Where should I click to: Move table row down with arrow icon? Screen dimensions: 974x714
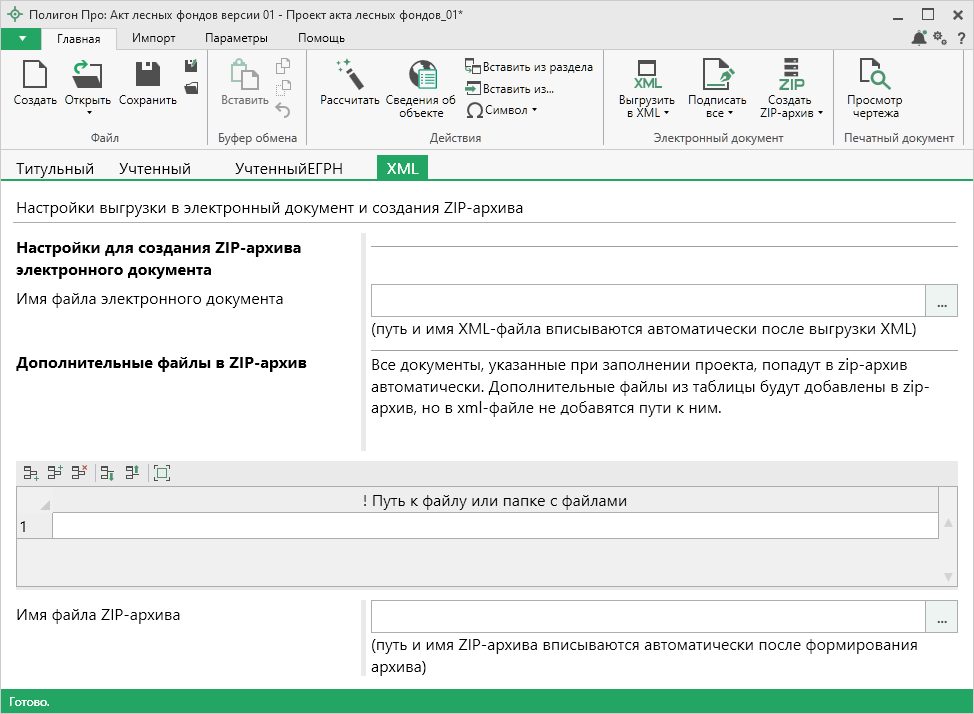click(108, 473)
